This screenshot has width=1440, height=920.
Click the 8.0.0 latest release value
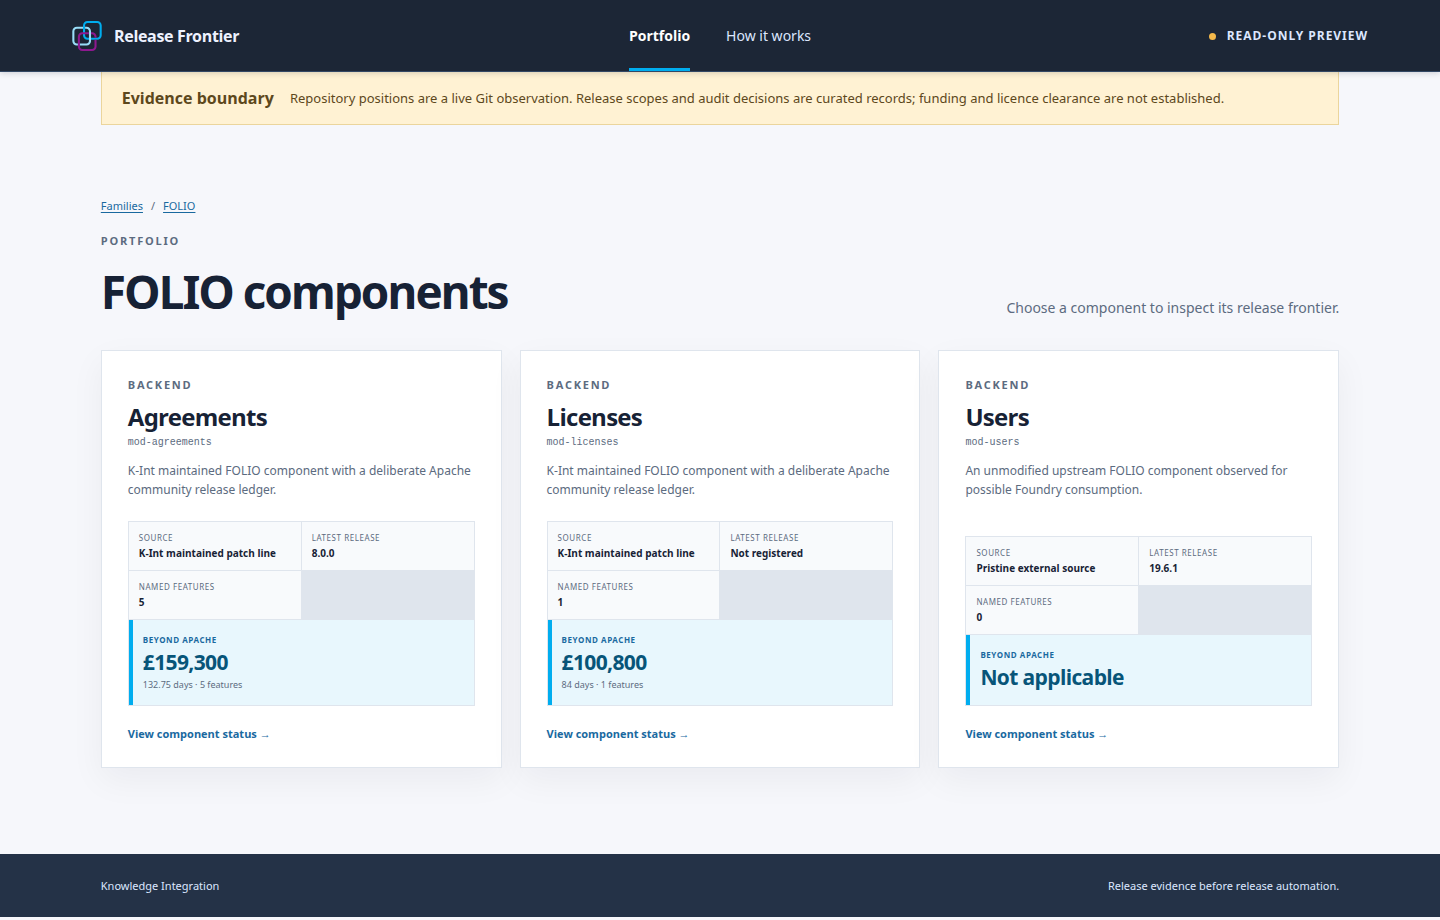pyautogui.click(x=323, y=553)
